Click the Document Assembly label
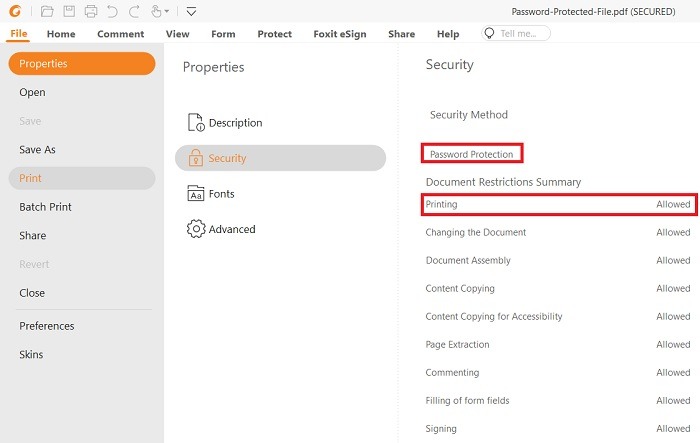This screenshot has width=700, height=443. tap(468, 260)
